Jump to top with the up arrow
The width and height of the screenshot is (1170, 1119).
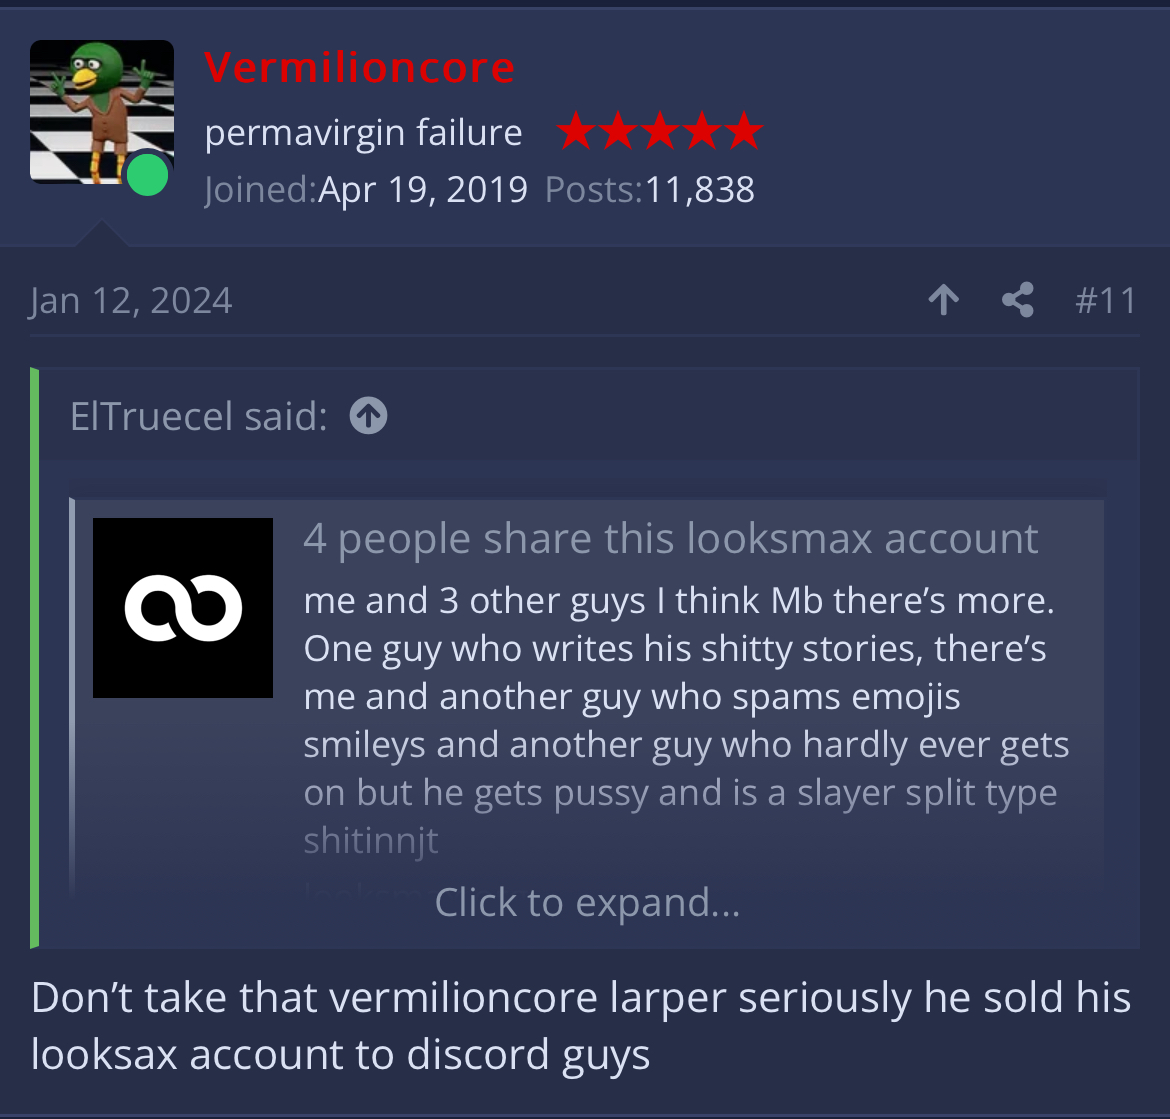pyautogui.click(x=944, y=300)
